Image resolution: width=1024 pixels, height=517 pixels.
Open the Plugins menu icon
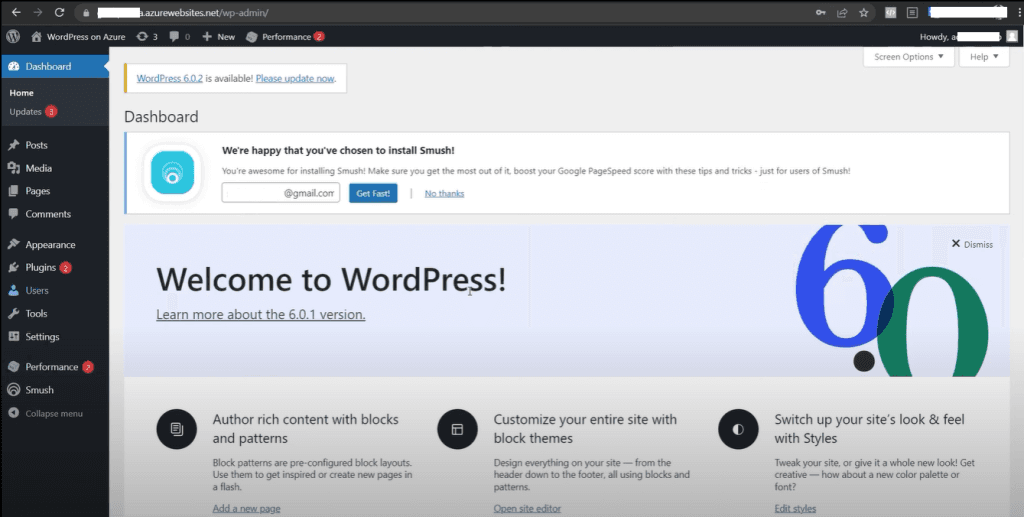(14, 268)
